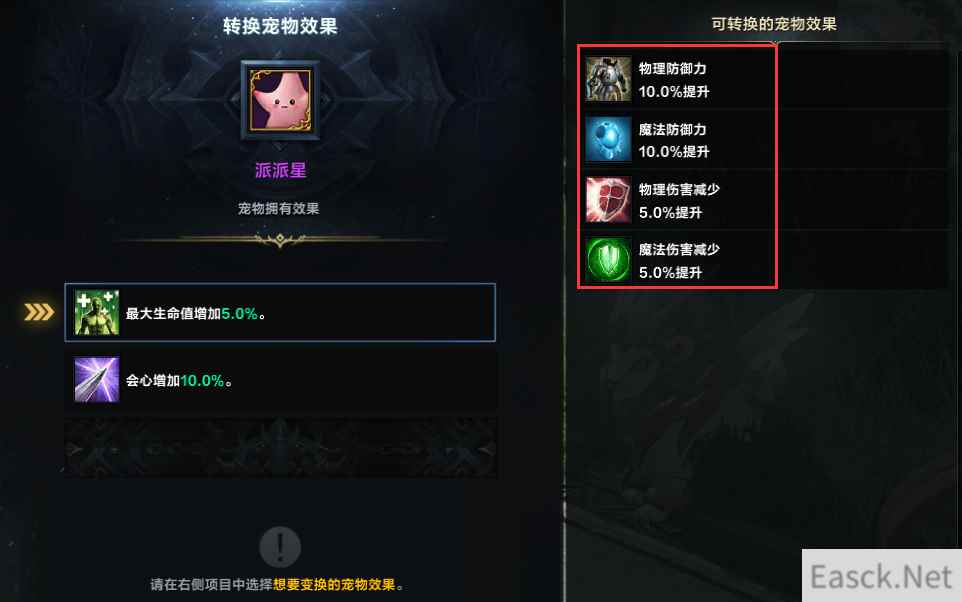
Task: Select the 魔法防御力 blue orb icon
Action: click(x=608, y=139)
